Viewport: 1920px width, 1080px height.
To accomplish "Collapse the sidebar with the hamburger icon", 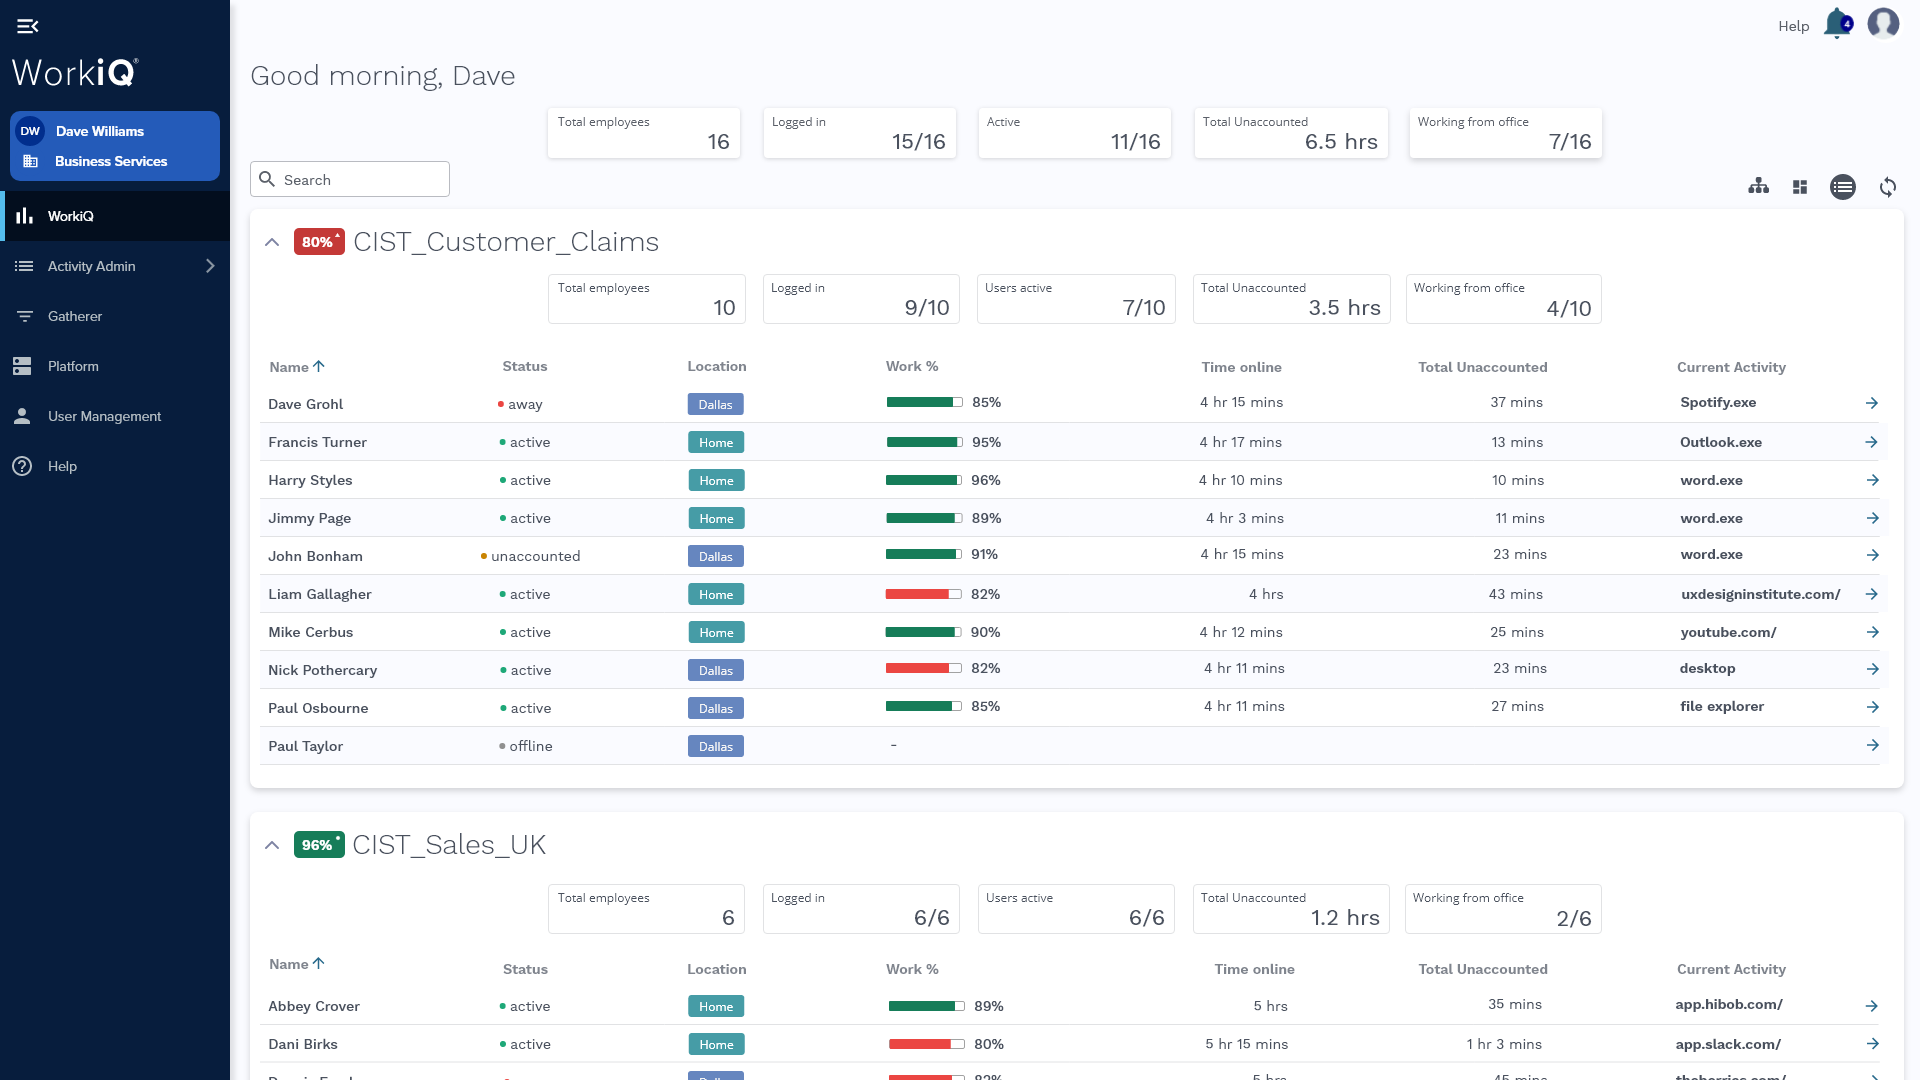I will [x=28, y=25].
